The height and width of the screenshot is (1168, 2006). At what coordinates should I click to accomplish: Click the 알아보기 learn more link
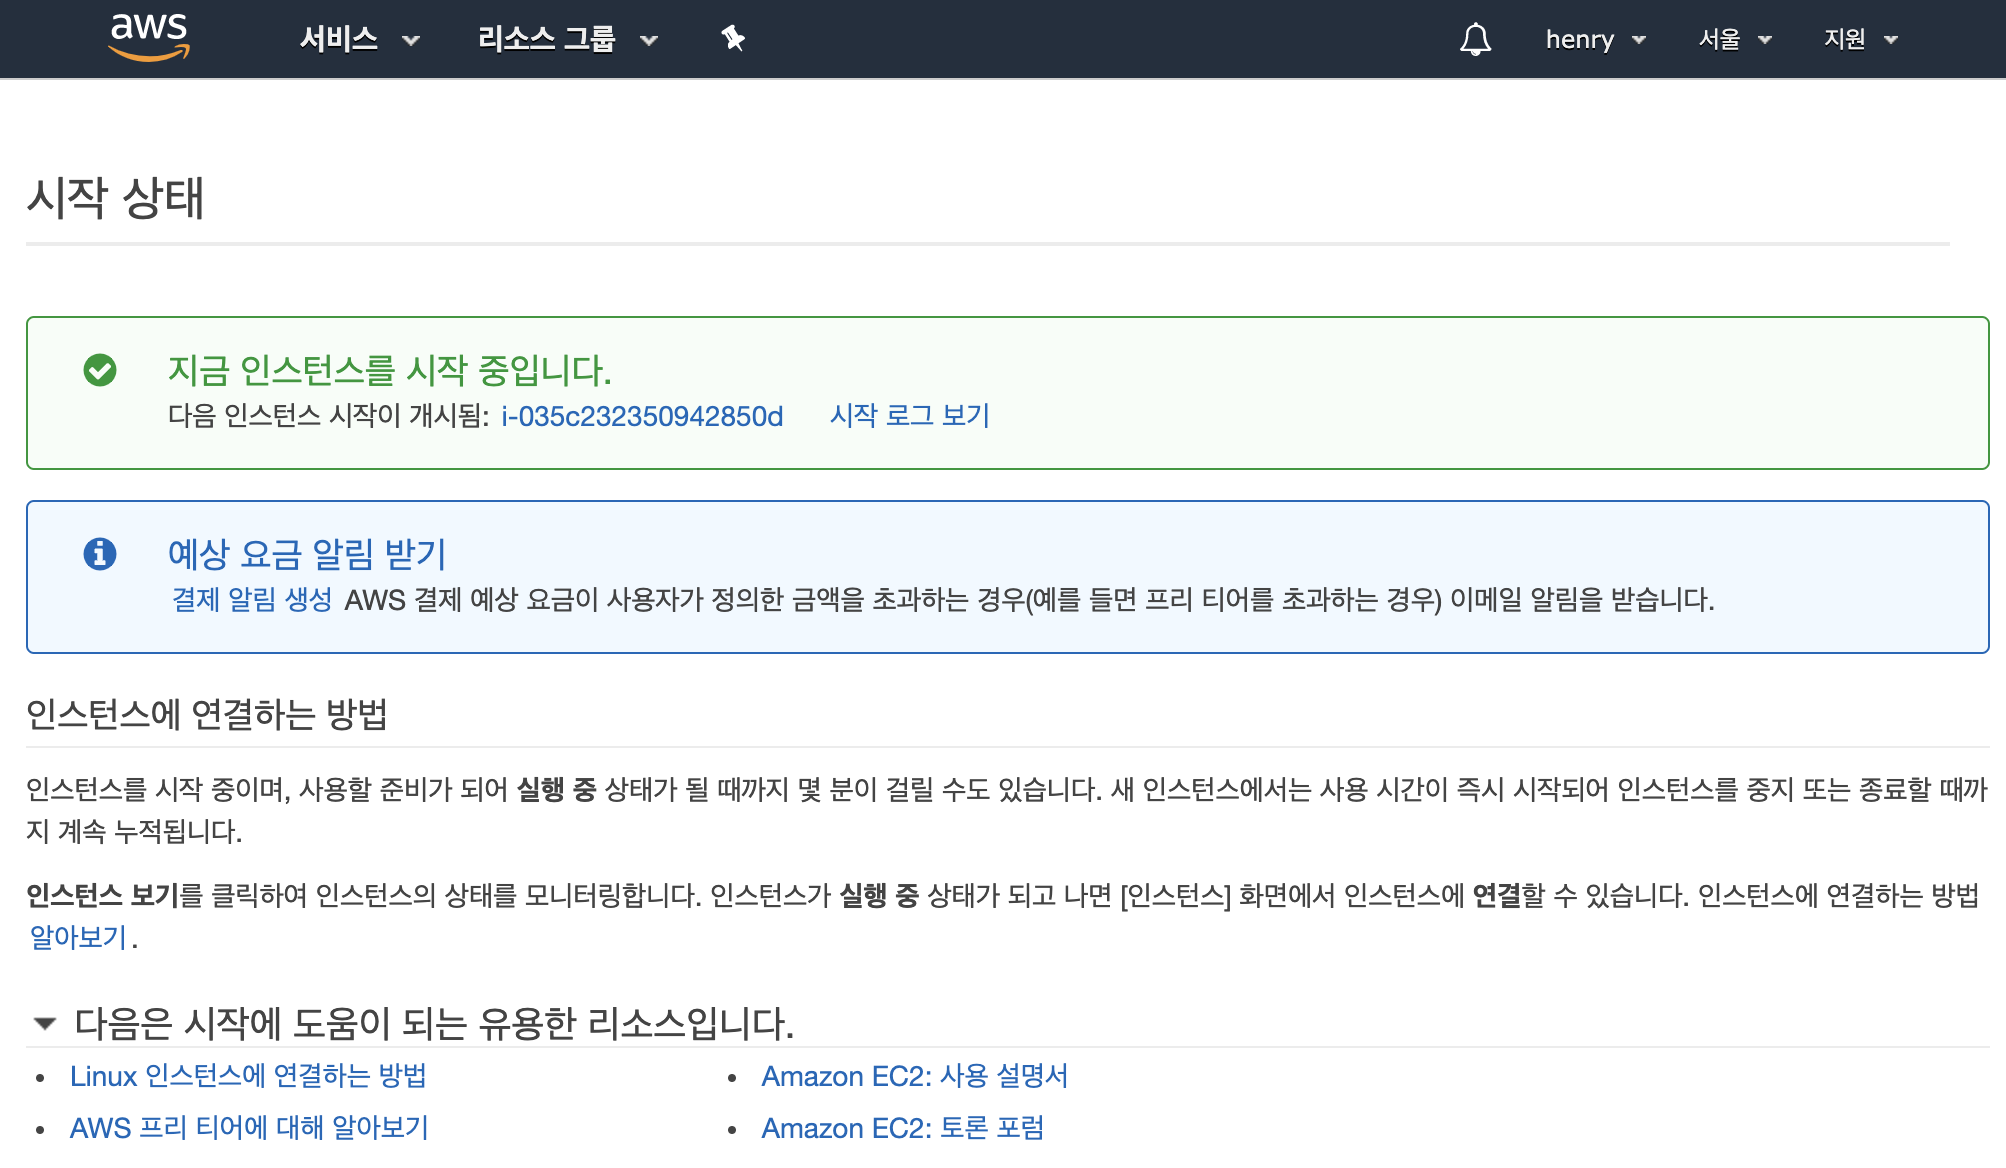point(78,937)
